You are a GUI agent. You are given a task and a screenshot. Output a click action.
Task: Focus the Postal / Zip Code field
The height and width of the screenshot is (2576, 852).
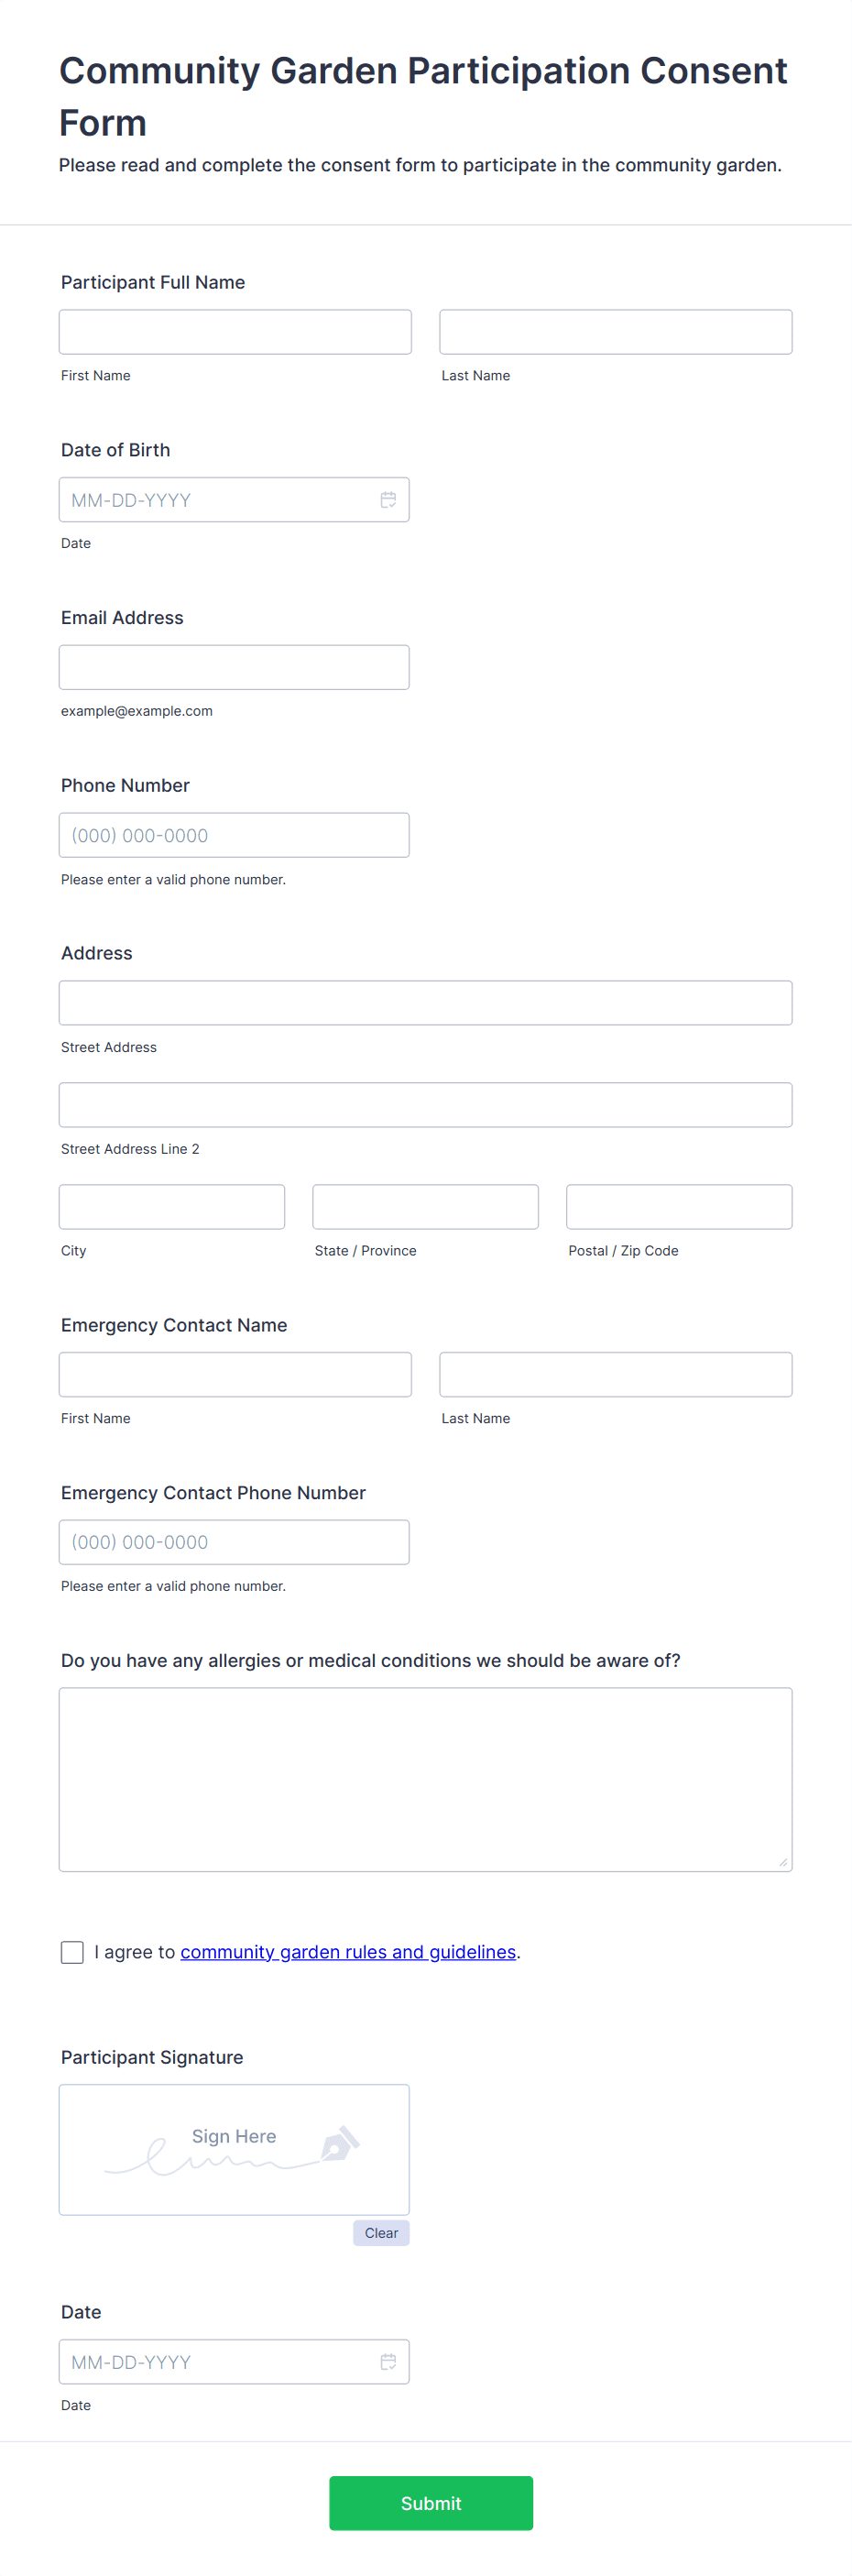coord(680,1207)
